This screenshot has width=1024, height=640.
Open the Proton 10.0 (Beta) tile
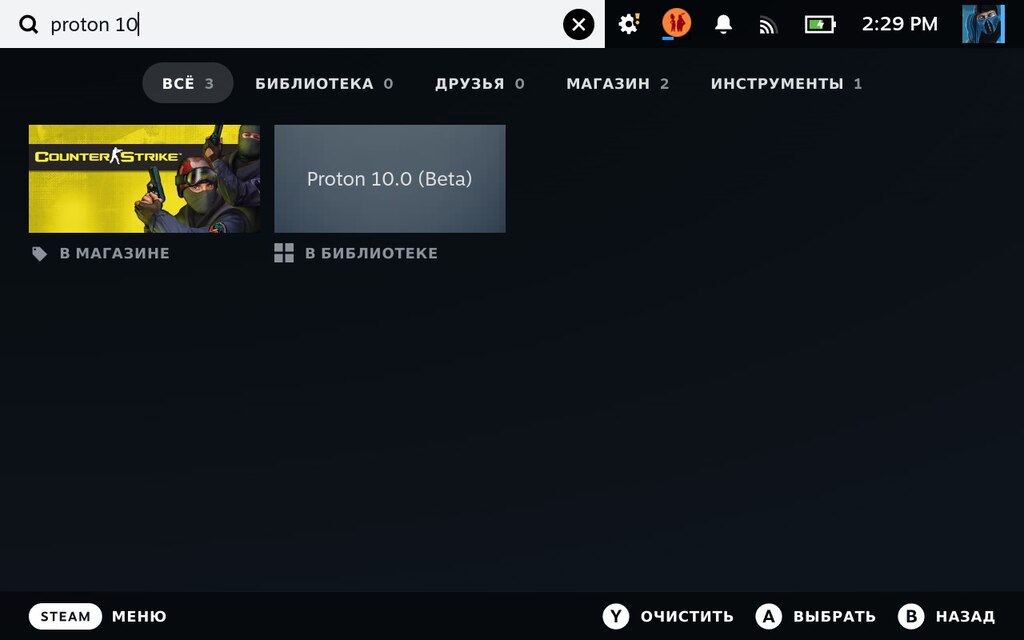pyautogui.click(x=390, y=179)
